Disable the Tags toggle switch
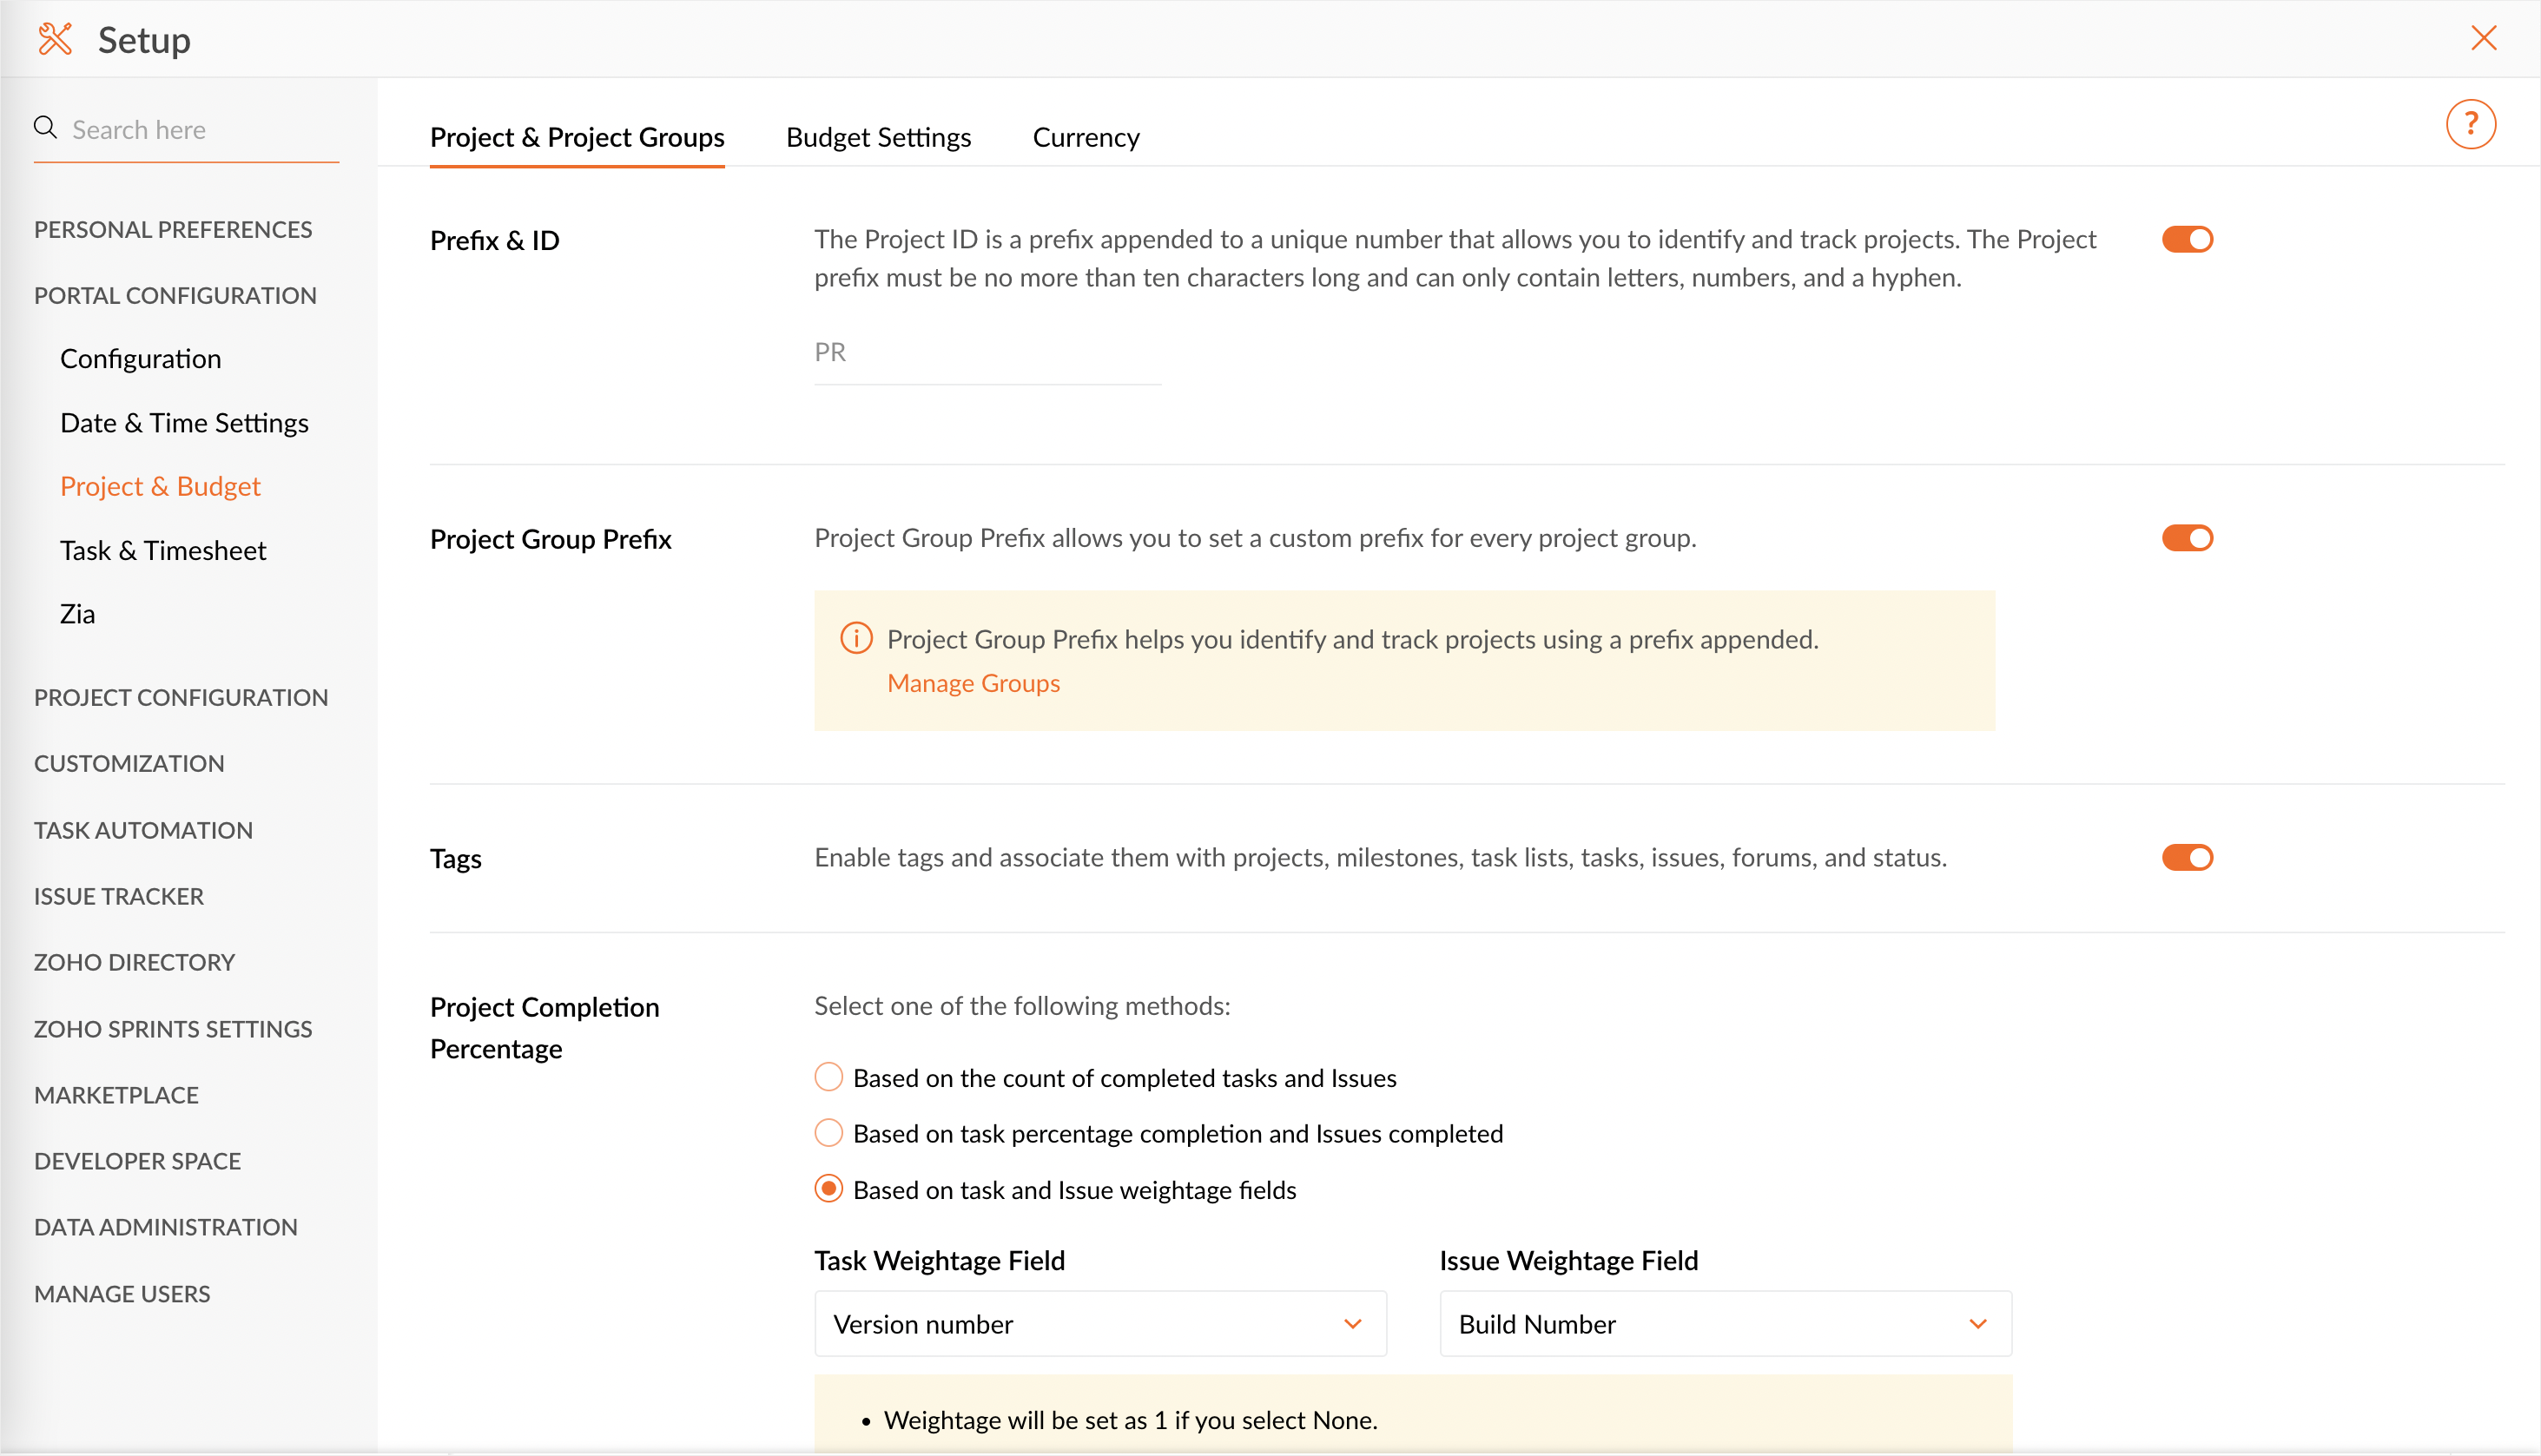The image size is (2541, 1456). coord(2187,857)
